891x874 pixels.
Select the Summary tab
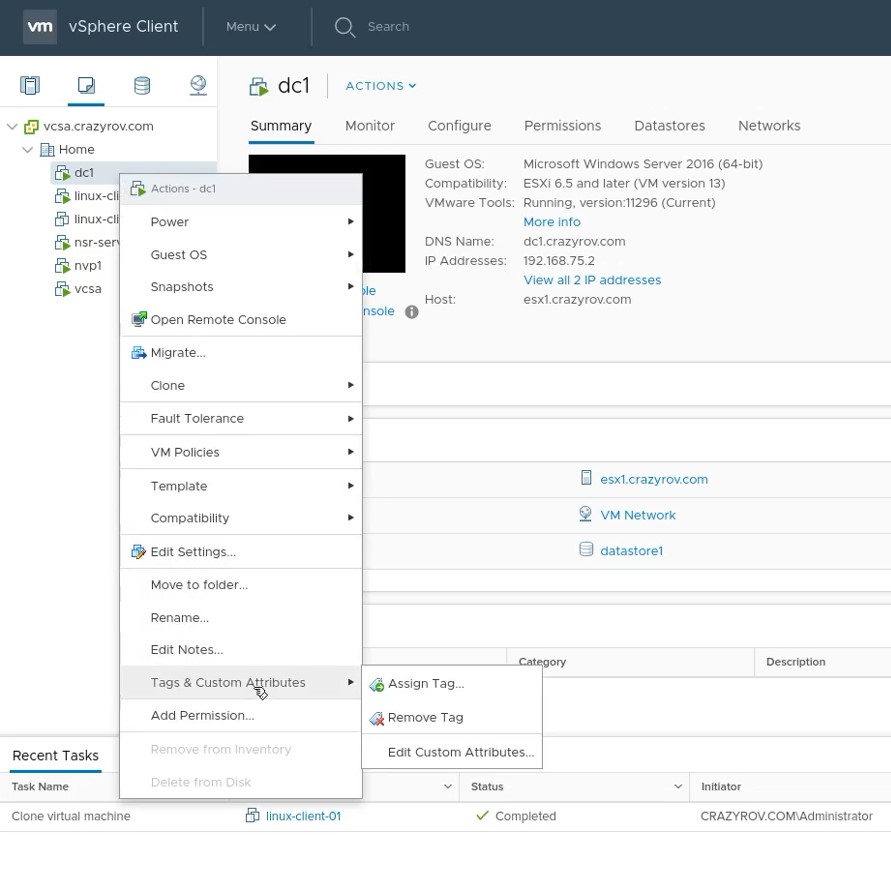tap(281, 126)
